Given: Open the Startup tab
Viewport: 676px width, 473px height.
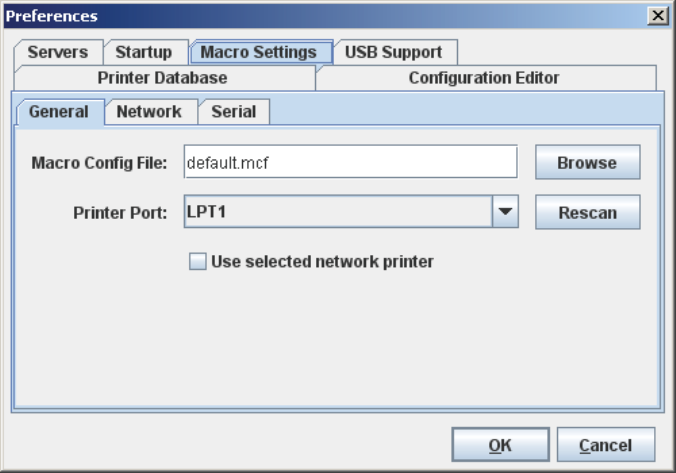Looking at the screenshot, I should [143, 53].
